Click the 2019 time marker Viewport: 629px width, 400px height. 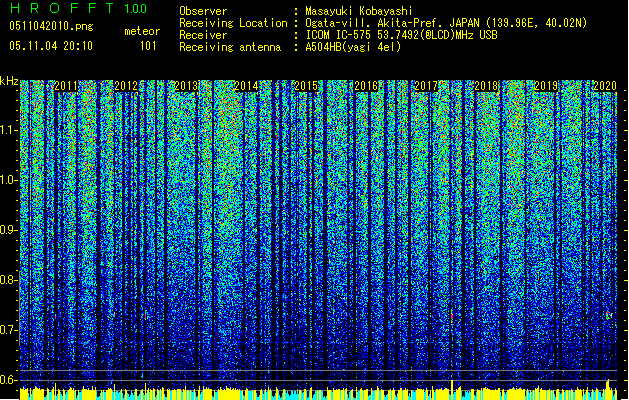(x=546, y=87)
